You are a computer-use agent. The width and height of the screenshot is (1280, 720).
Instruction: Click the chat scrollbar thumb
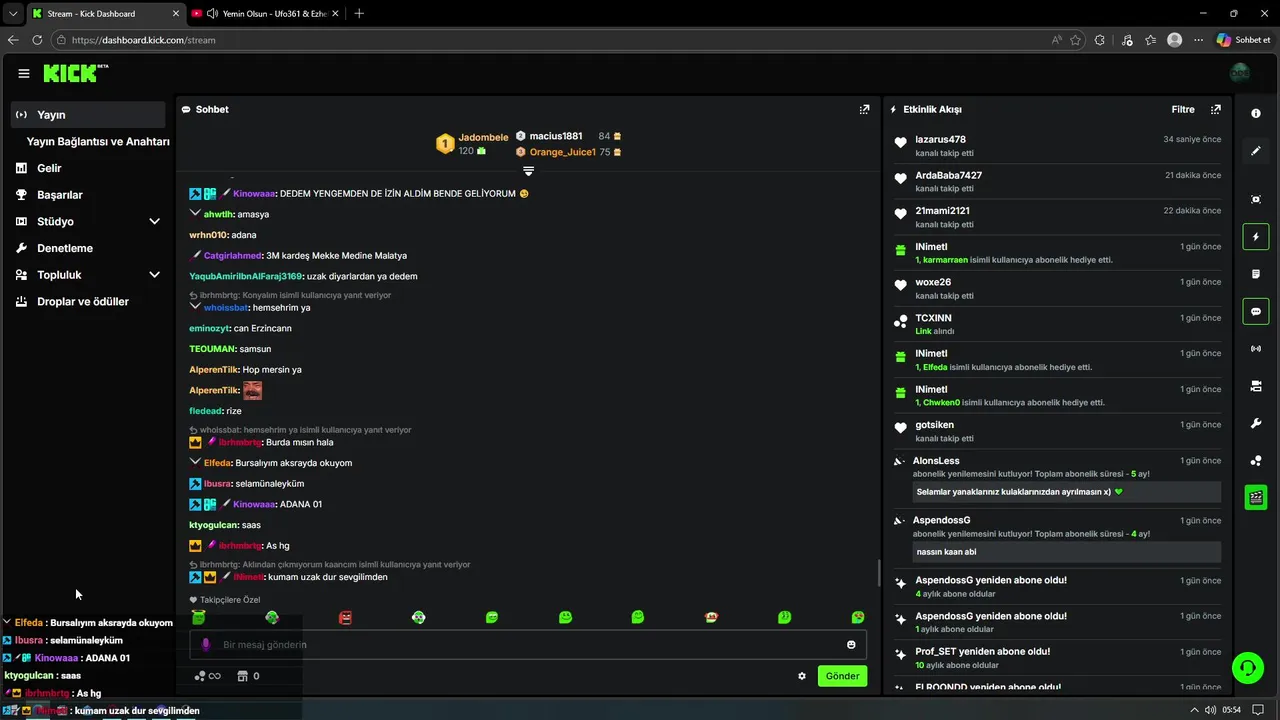click(x=879, y=573)
